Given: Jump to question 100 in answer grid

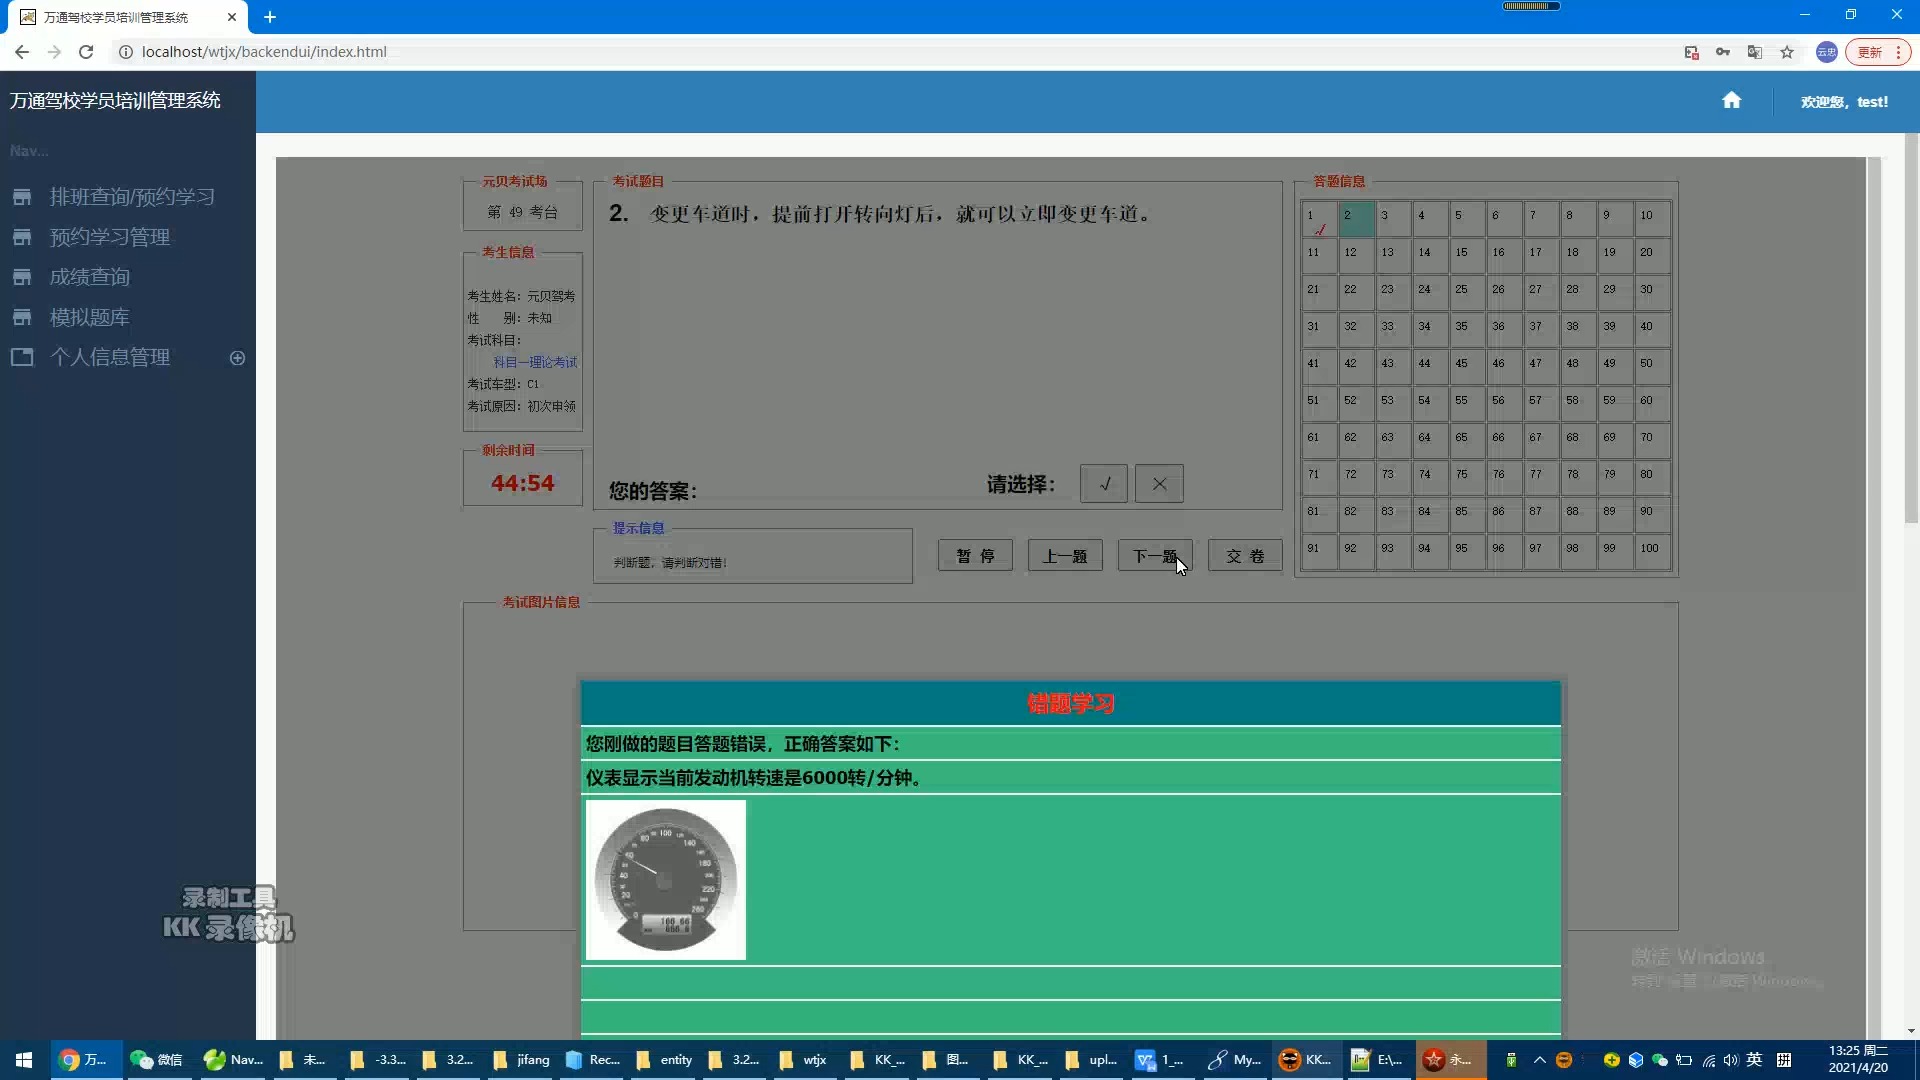Looking at the screenshot, I should point(1652,553).
